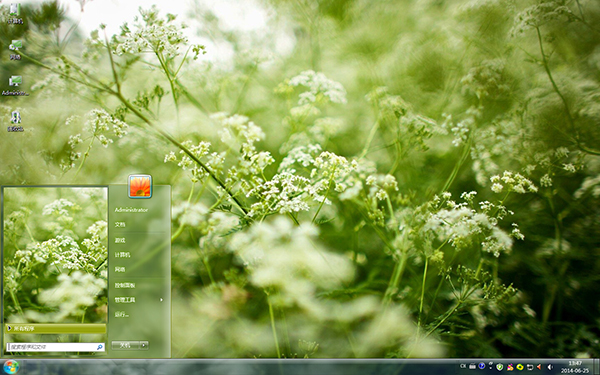600x375 pixels.
Task: Click the 关机 shutdown button
Action: (x=126, y=345)
